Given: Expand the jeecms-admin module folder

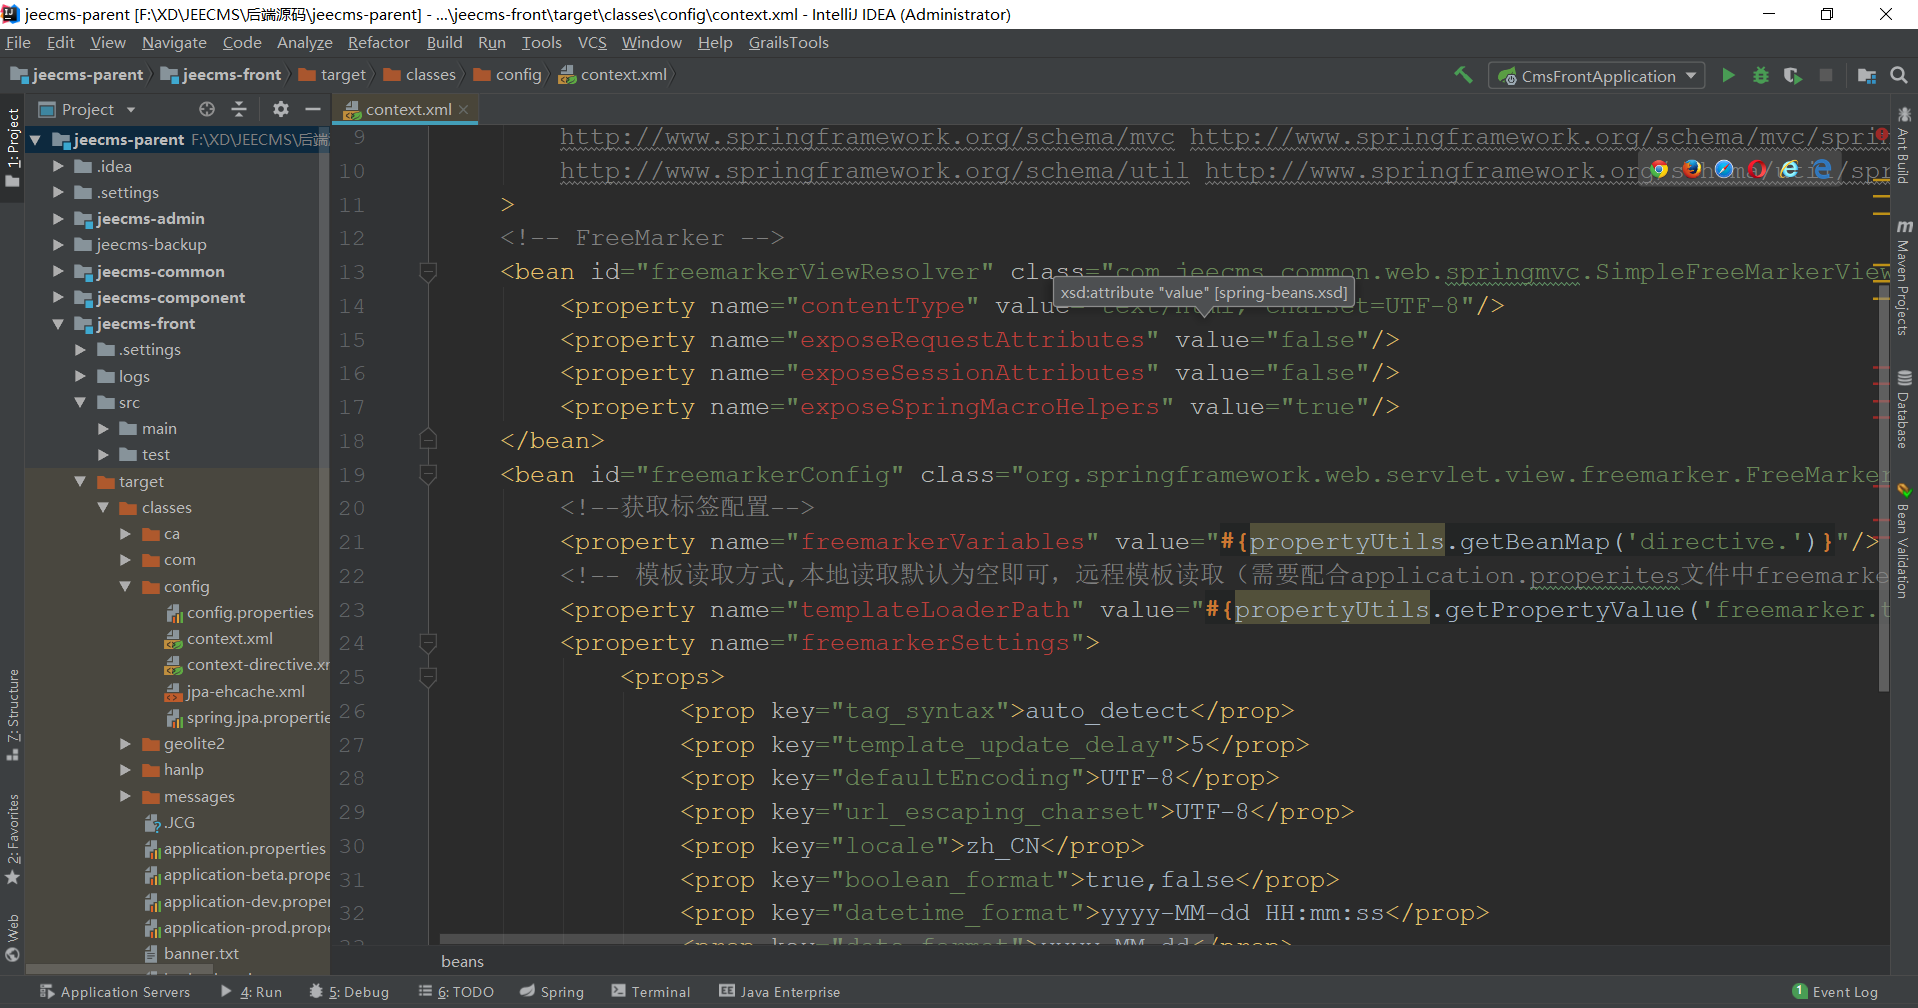Looking at the screenshot, I should [58, 218].
